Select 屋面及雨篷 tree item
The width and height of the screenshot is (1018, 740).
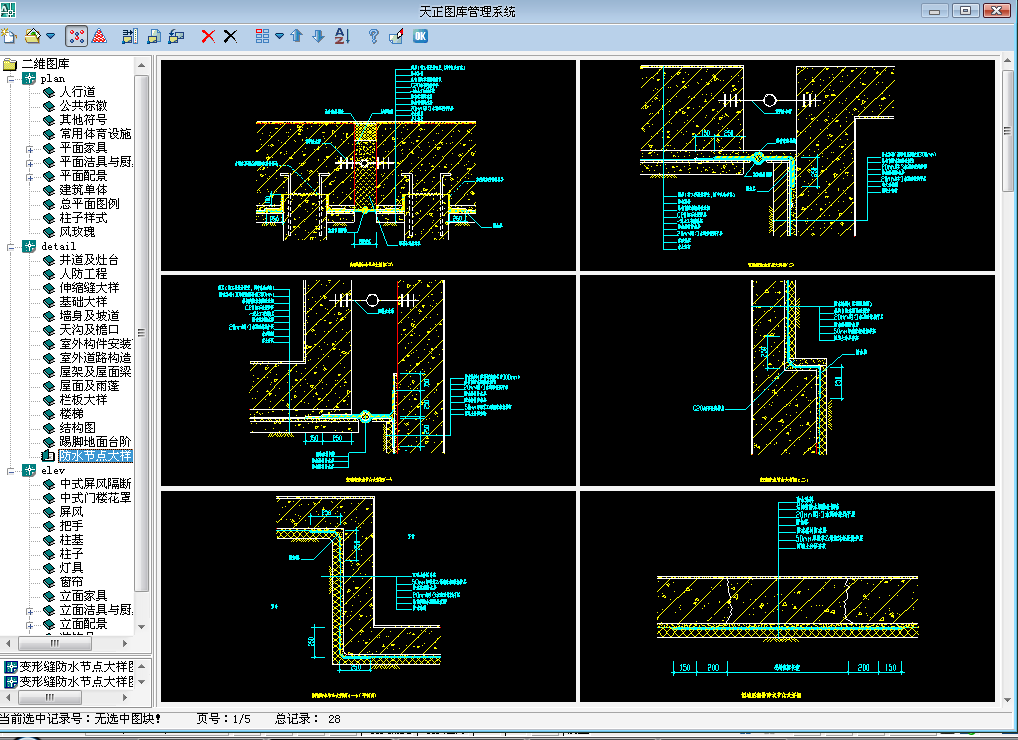click(x=89, y=386)
